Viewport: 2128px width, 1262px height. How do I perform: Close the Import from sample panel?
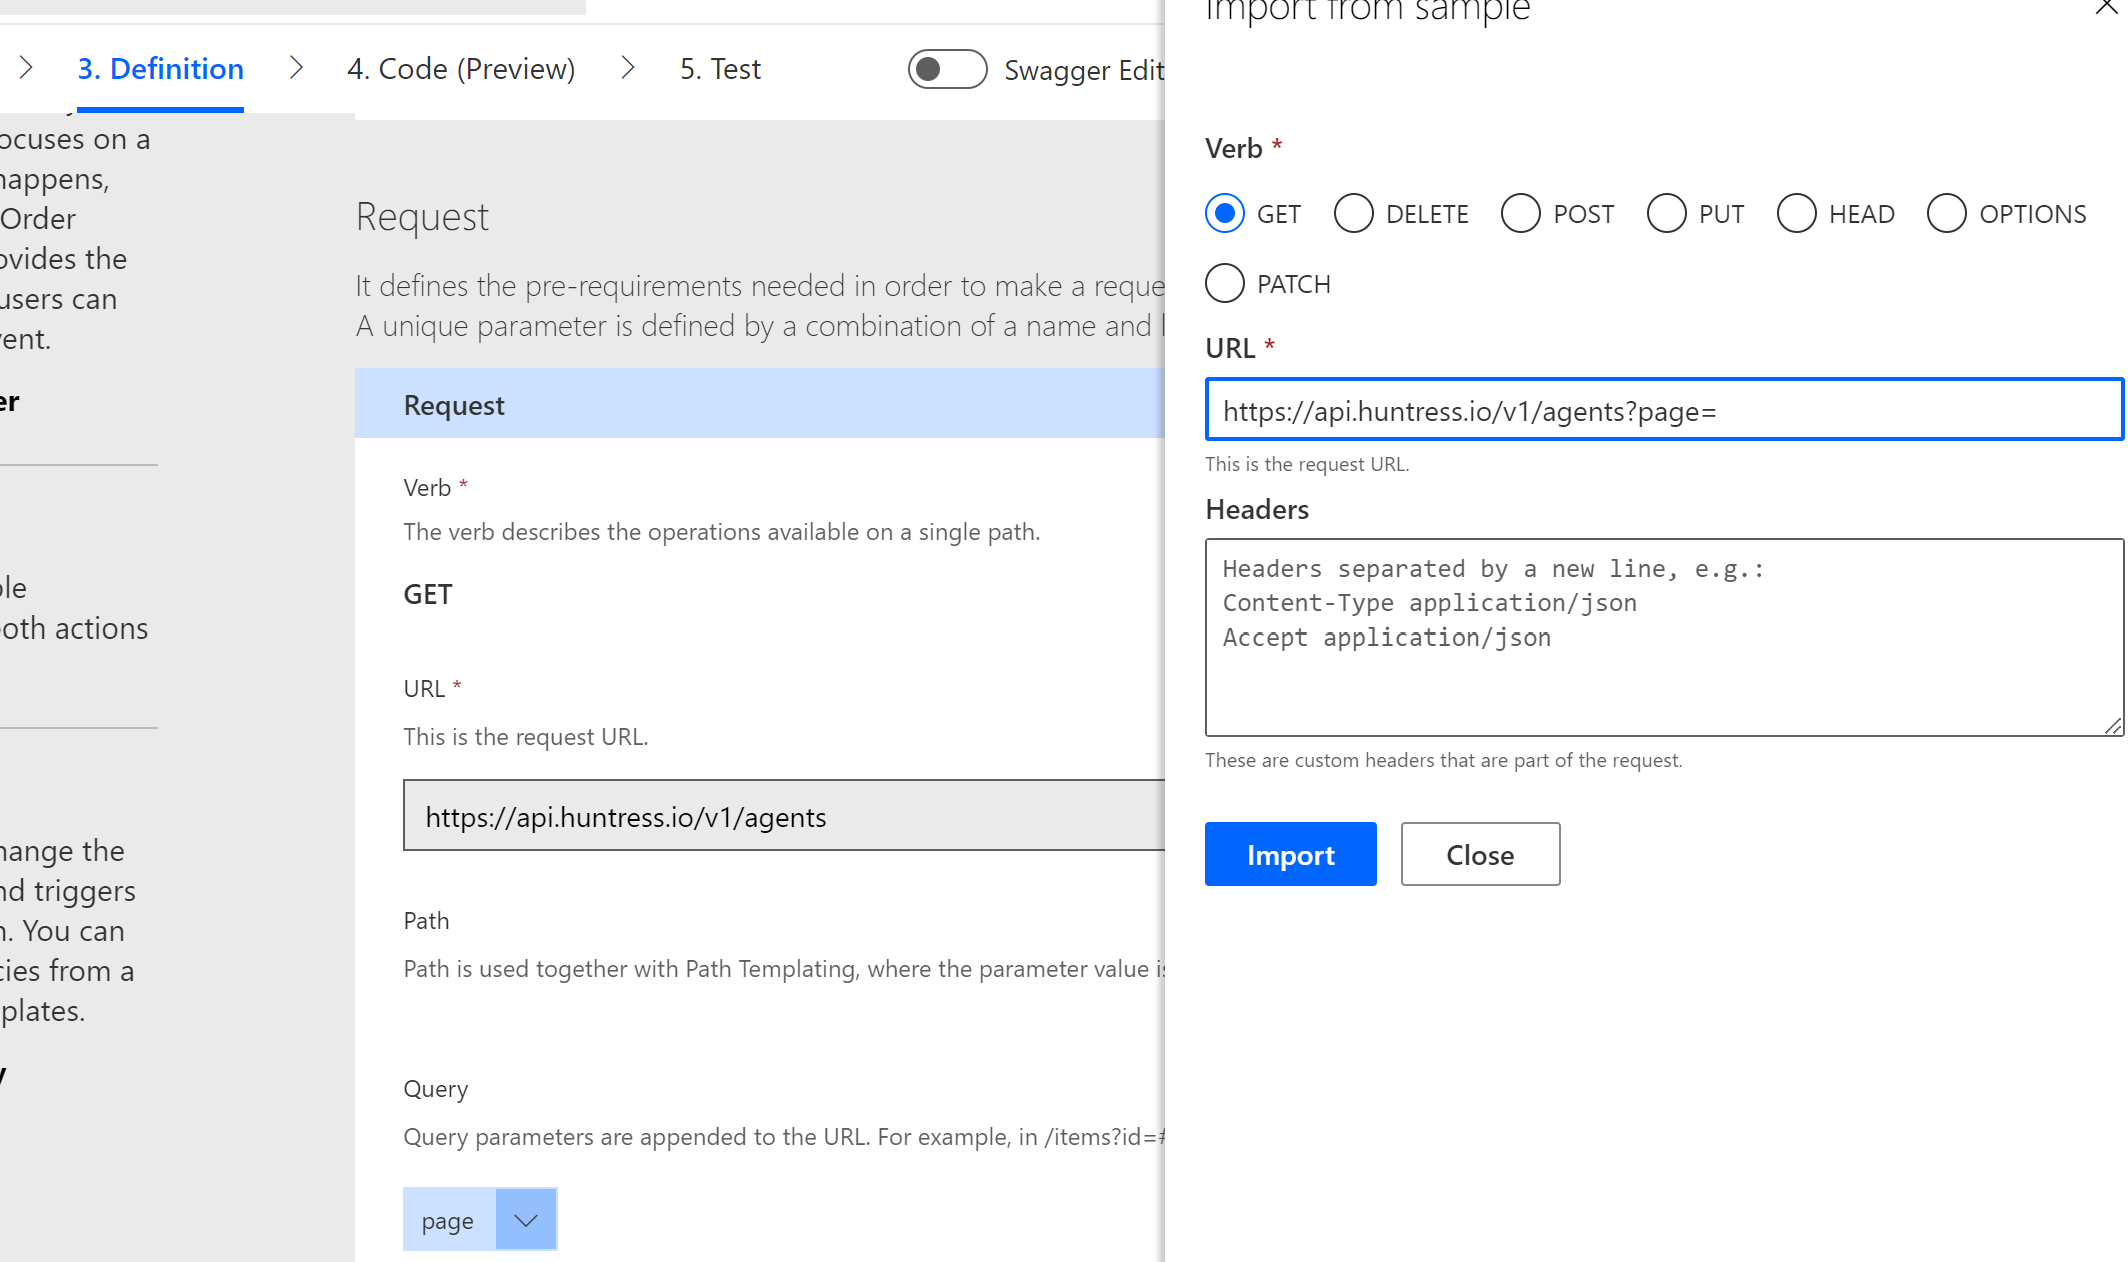click(x=2105, y=8)
